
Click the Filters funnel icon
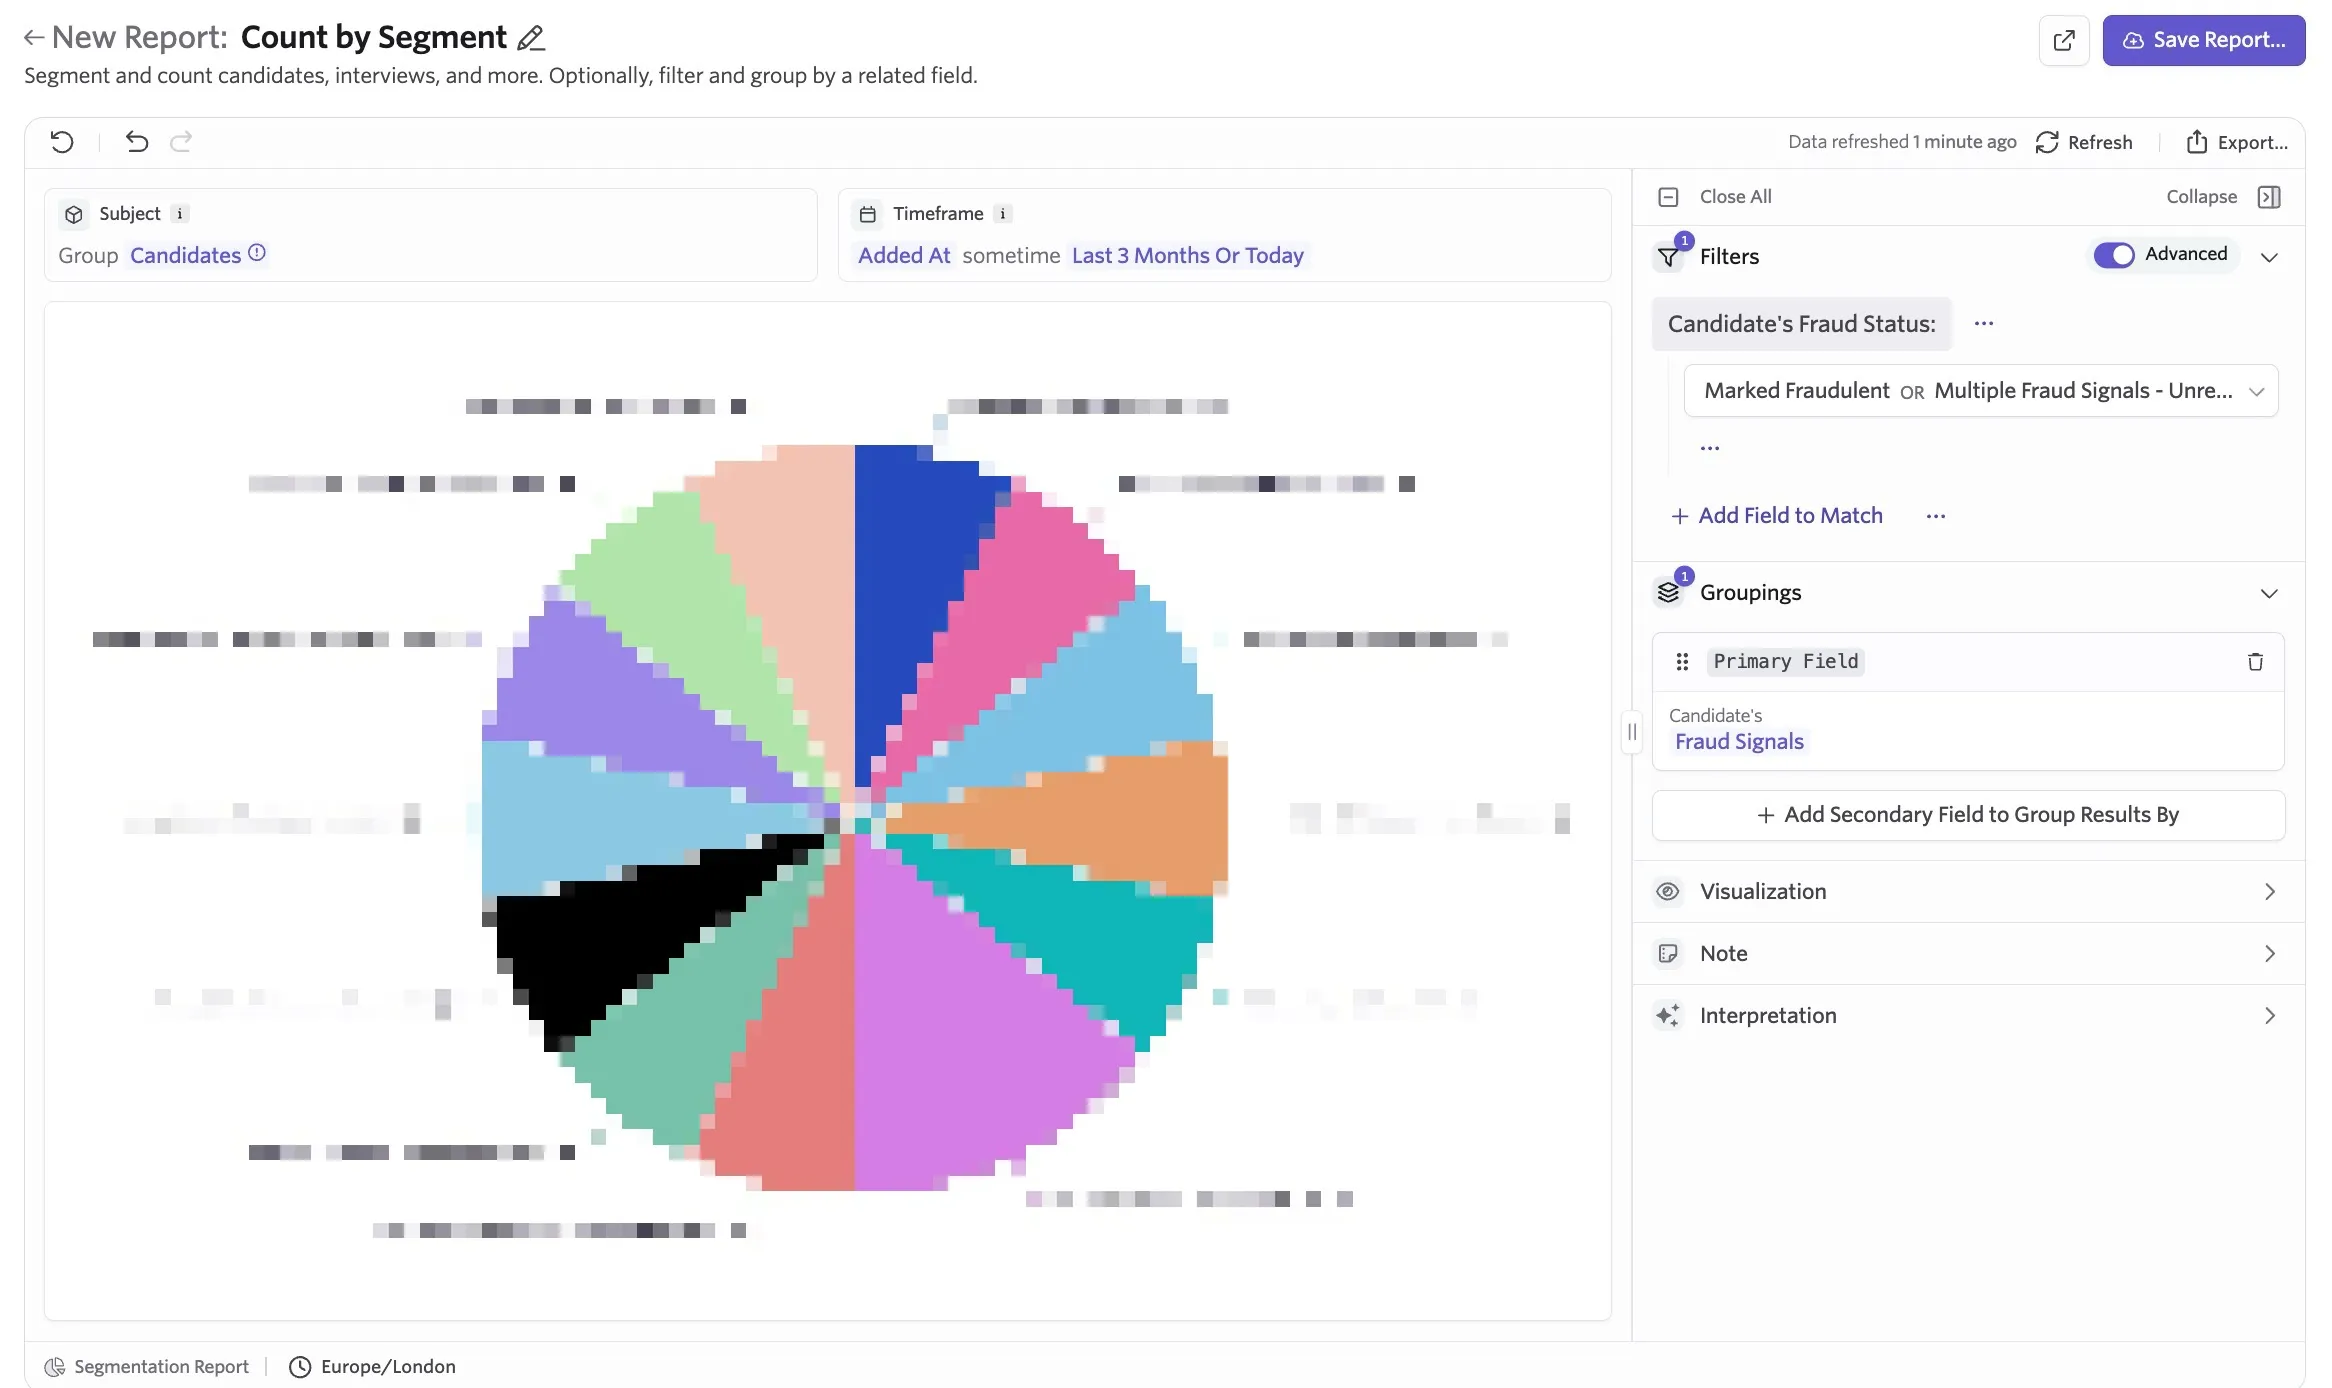1668,257
